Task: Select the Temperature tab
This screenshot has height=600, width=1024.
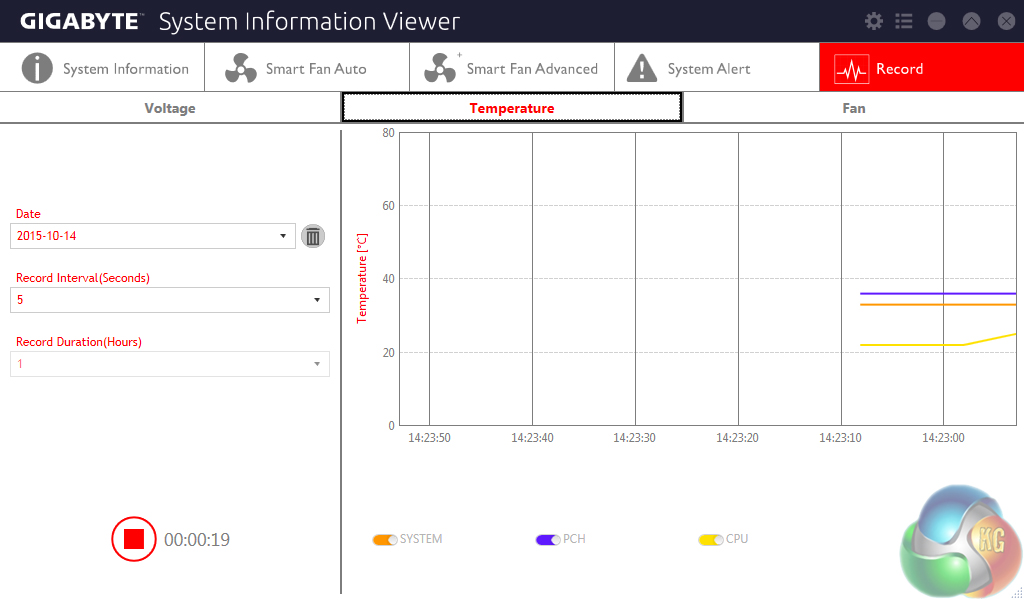Action: pyautogui.click(x=512, y=108)
